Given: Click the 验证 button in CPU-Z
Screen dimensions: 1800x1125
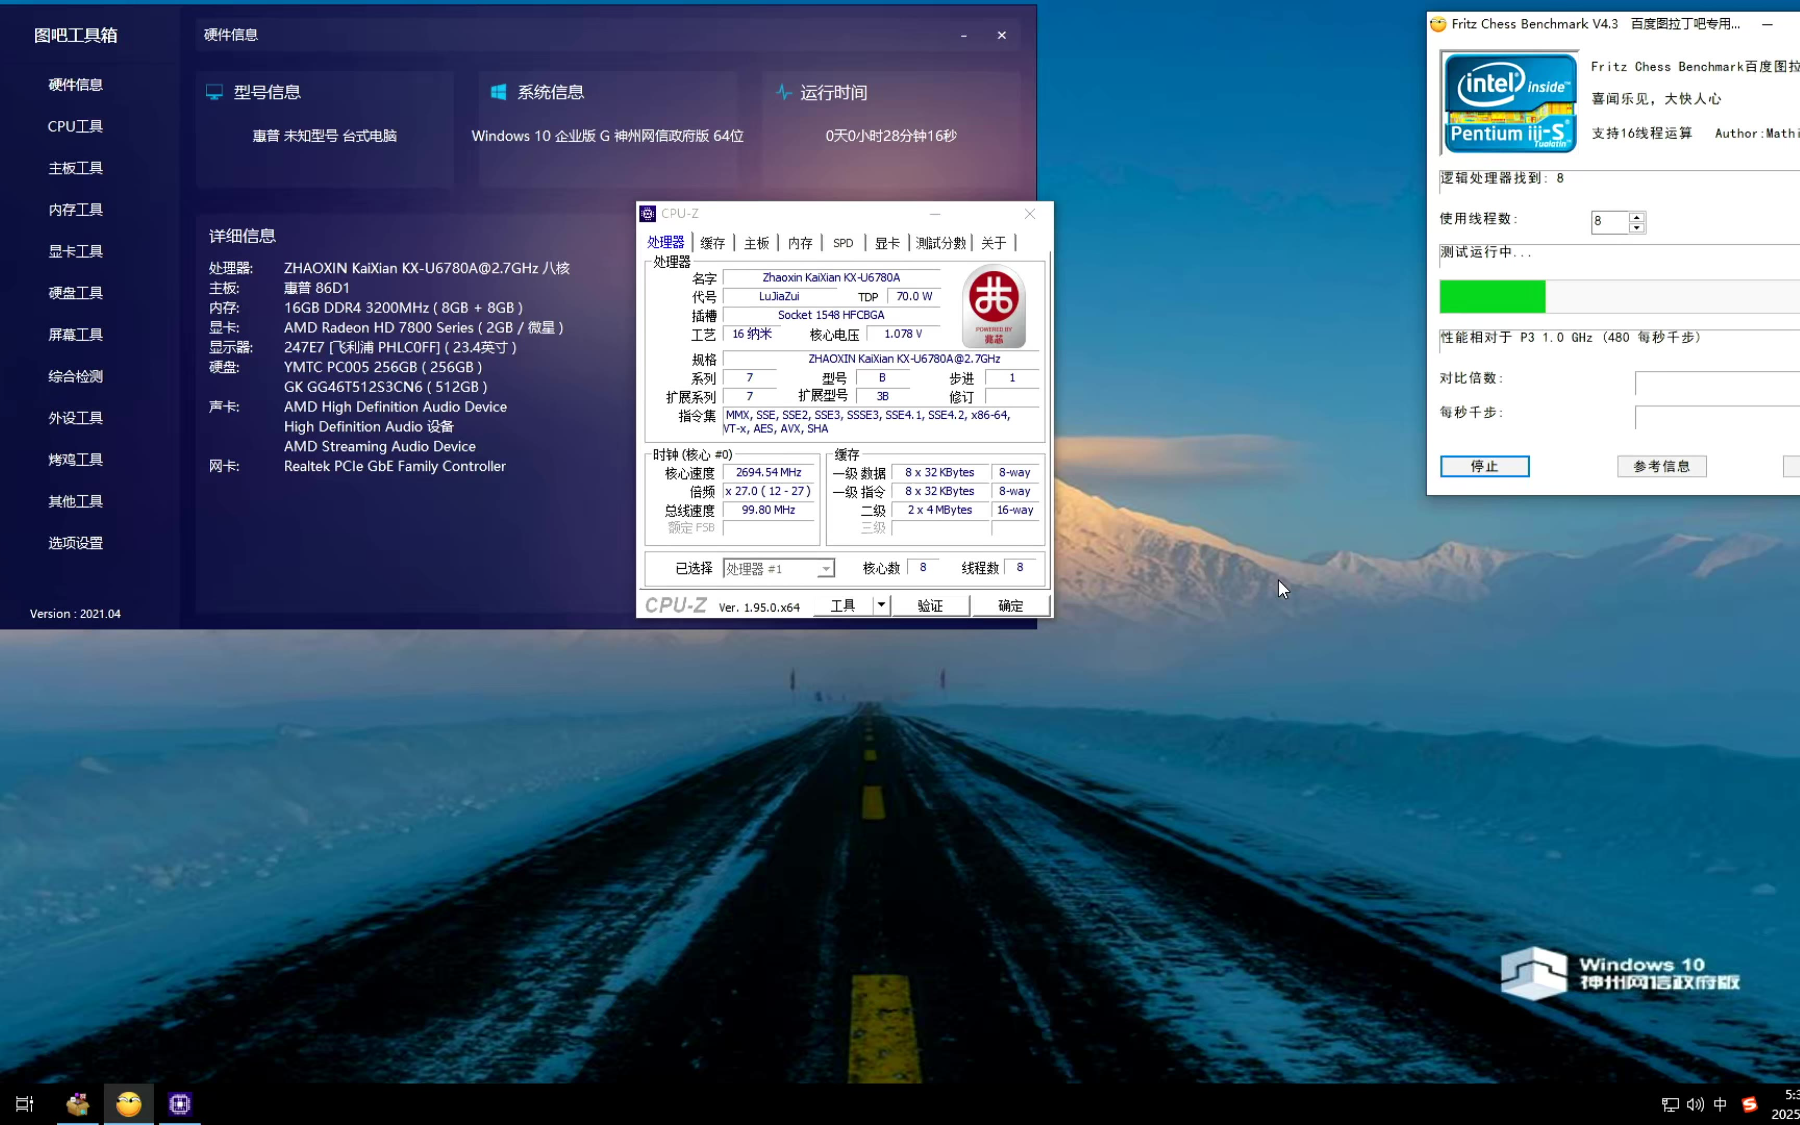Looking at the screenshot, I should coord(930,606).
